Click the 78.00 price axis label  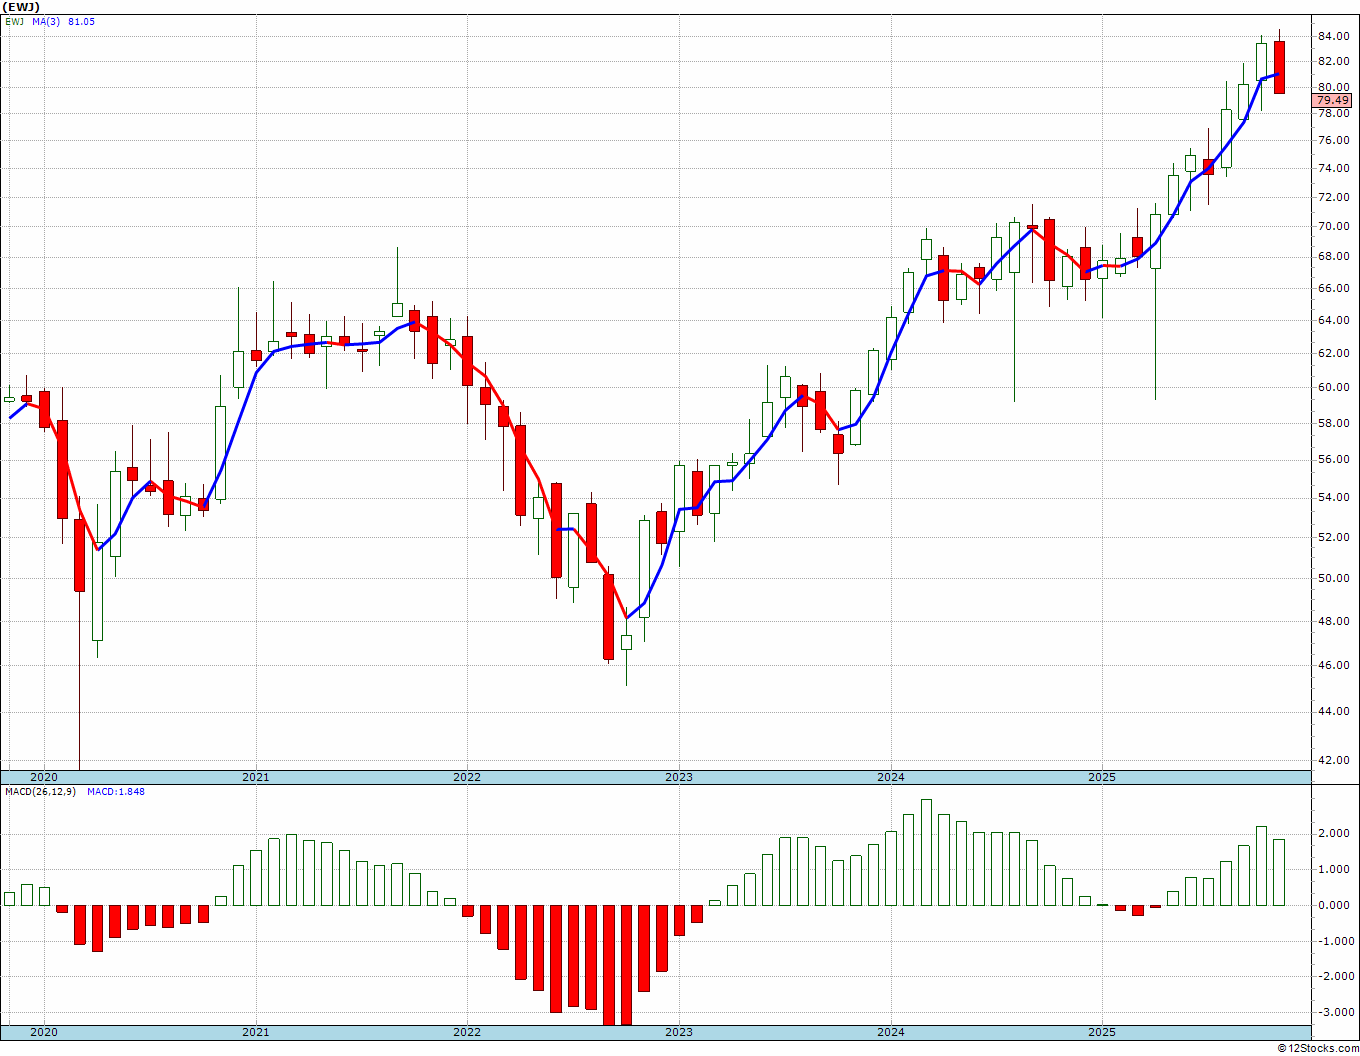pyautogui.click(x=1333, y=113)
